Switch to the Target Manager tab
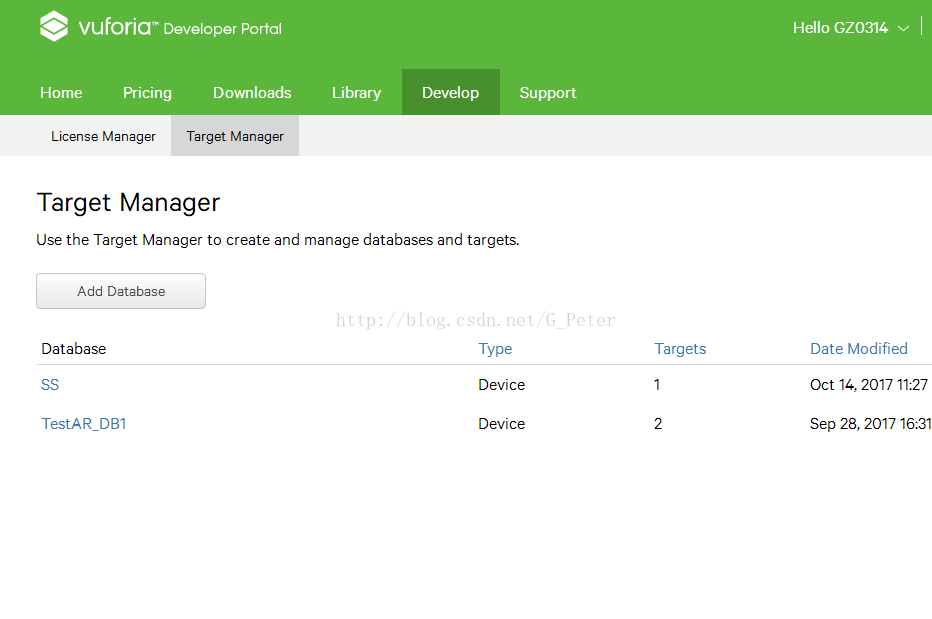932x619 pixels. [235, 136]
